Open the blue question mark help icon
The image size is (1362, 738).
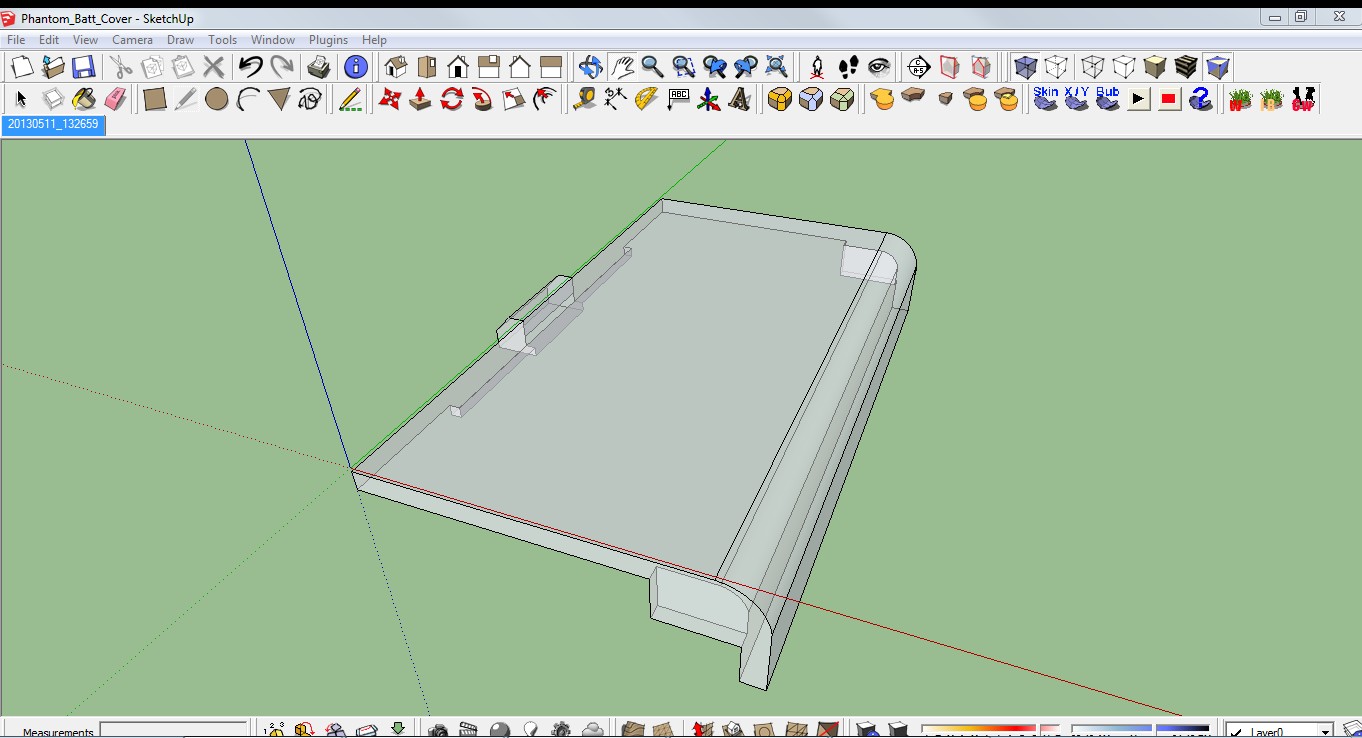click(1201, 99)
